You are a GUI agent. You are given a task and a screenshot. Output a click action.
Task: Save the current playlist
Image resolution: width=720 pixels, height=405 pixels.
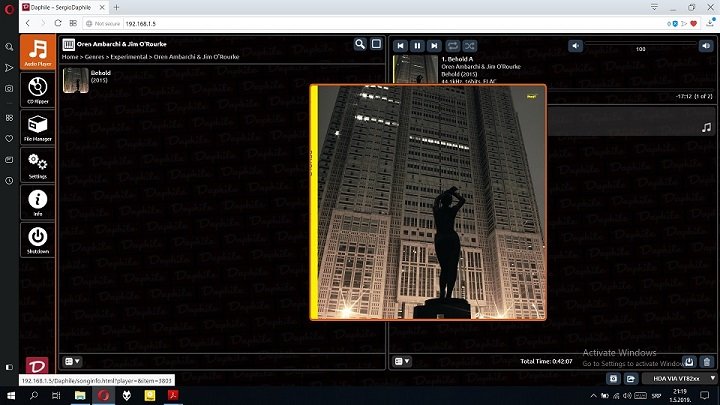pyautogui.click(x=689, y=361)
